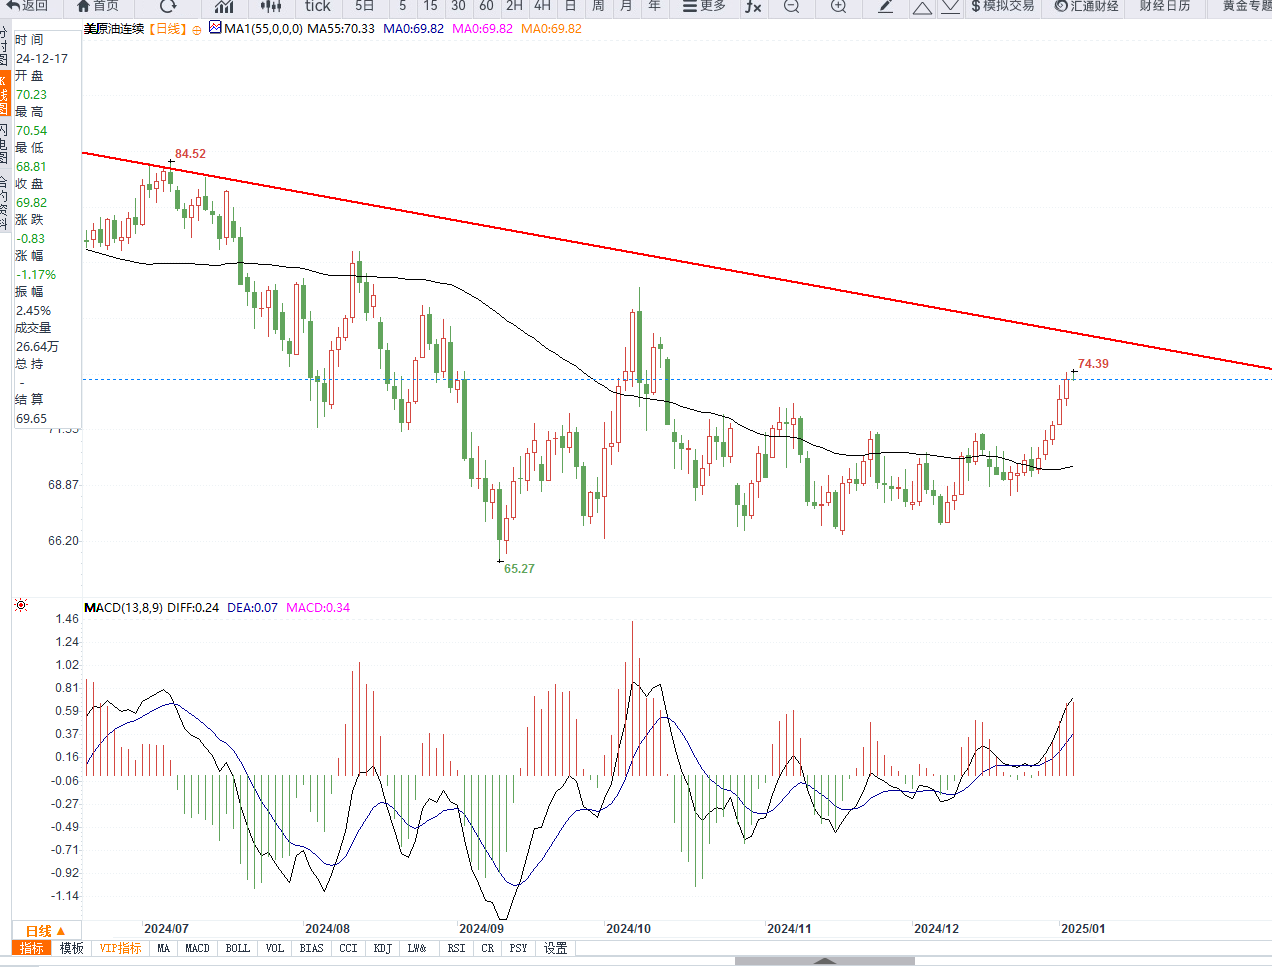Click the sun icon beside MACD panel
The image size is (1272, 967).
point(21,605)
